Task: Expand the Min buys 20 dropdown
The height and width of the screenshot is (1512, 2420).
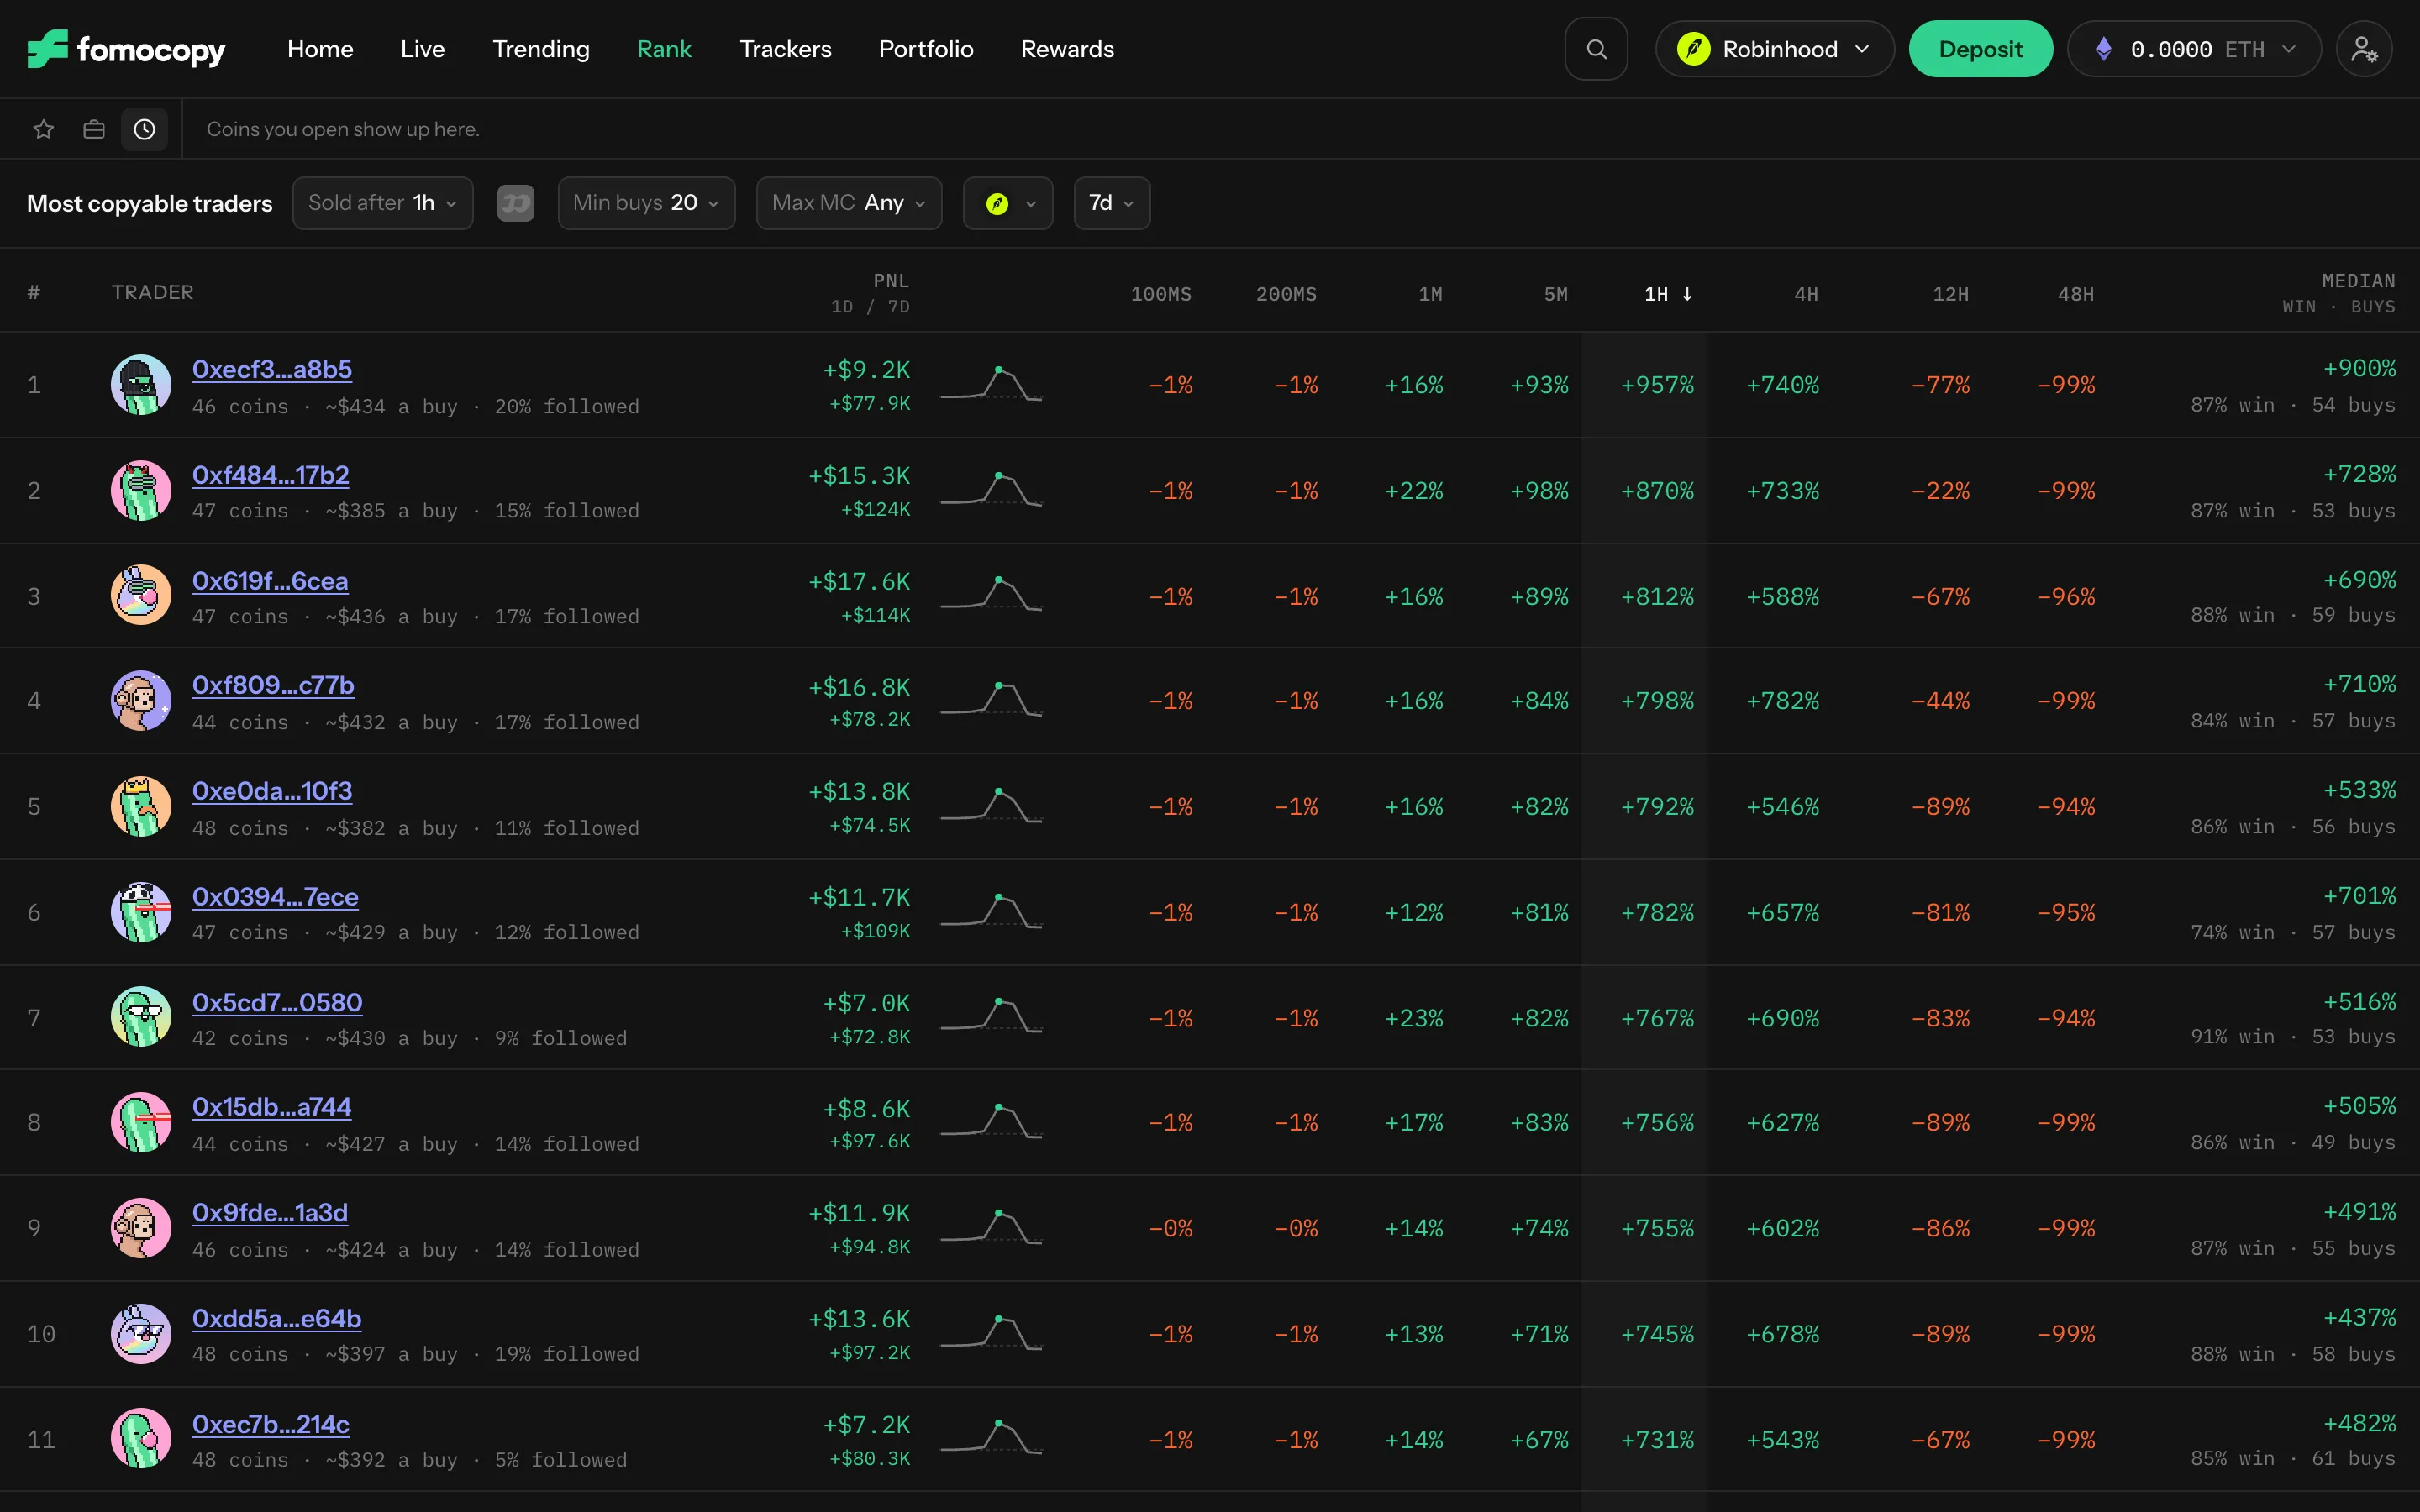Action: [646, 203]
